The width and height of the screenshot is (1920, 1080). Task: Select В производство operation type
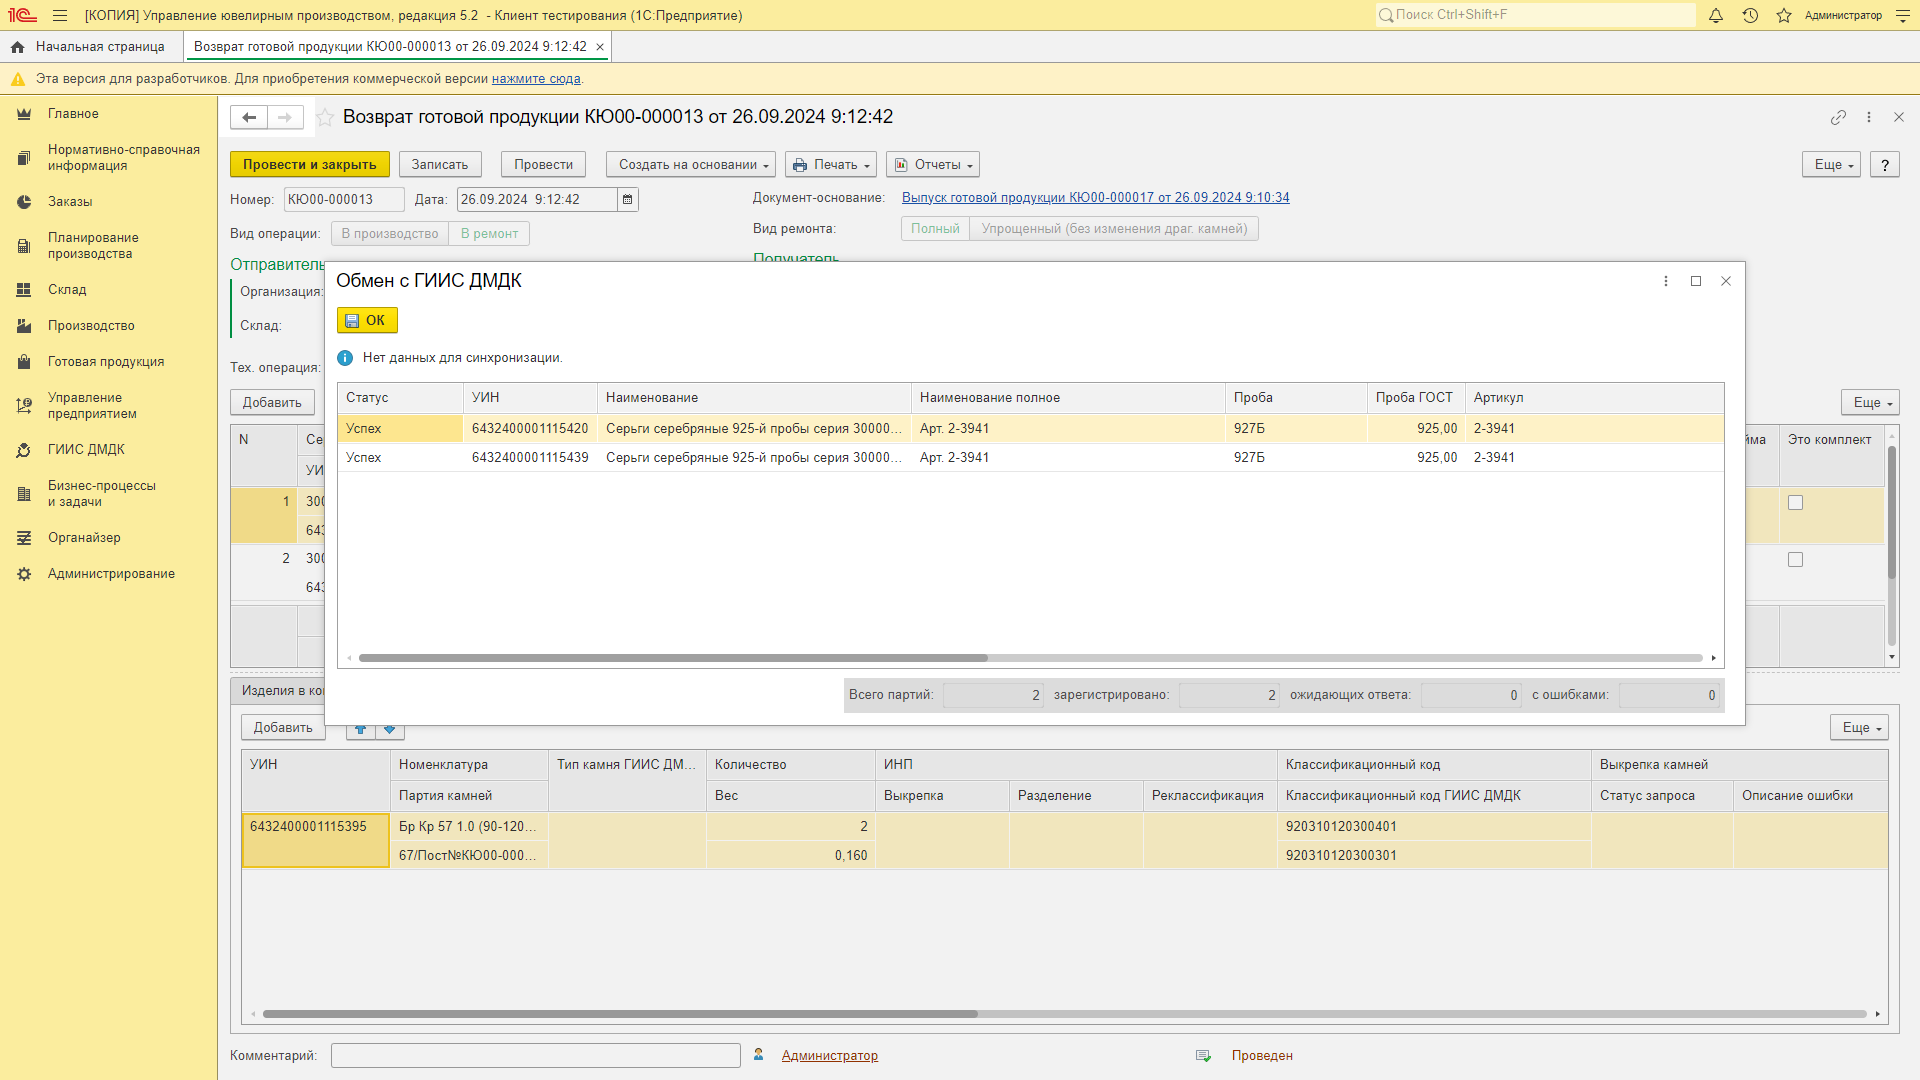click(x=390, y=234)
